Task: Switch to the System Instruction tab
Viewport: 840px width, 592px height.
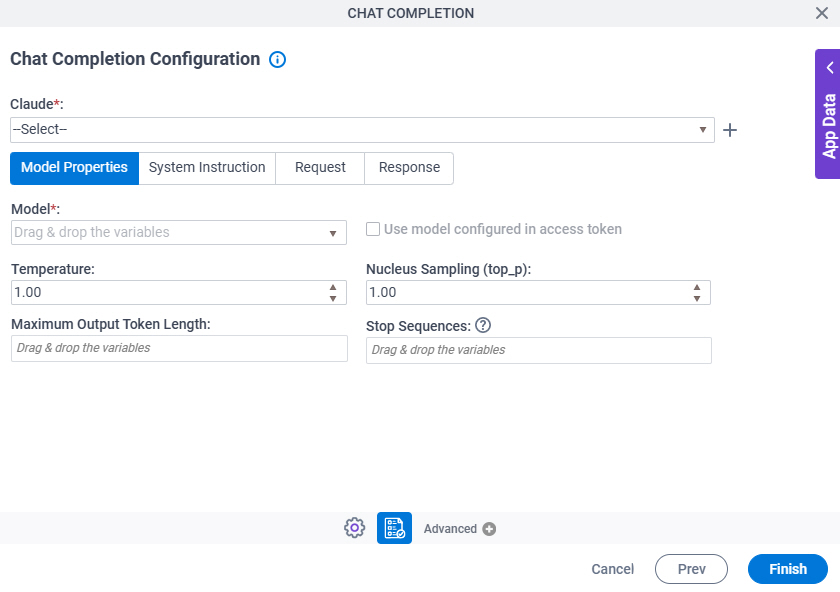Action: pos(207,168)
